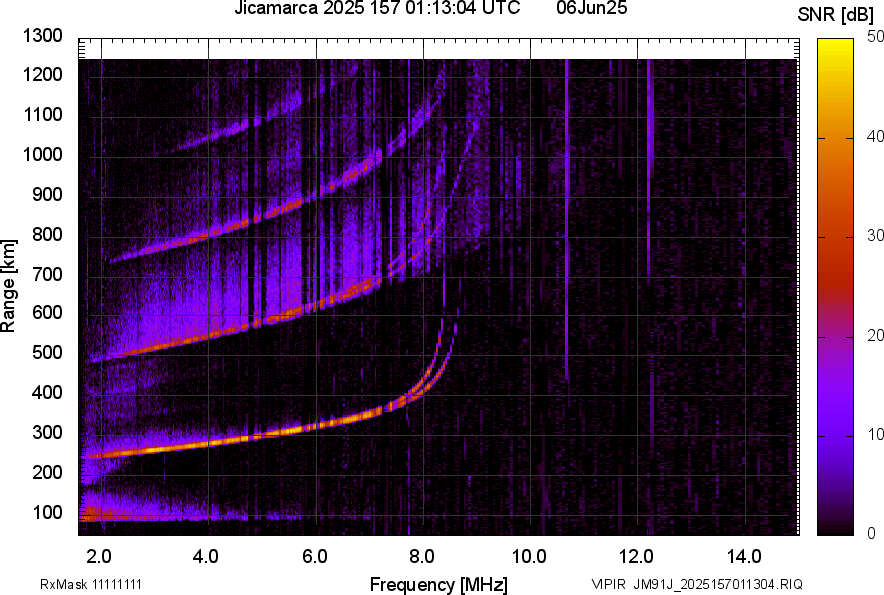Click range tick label '600'

47,312
